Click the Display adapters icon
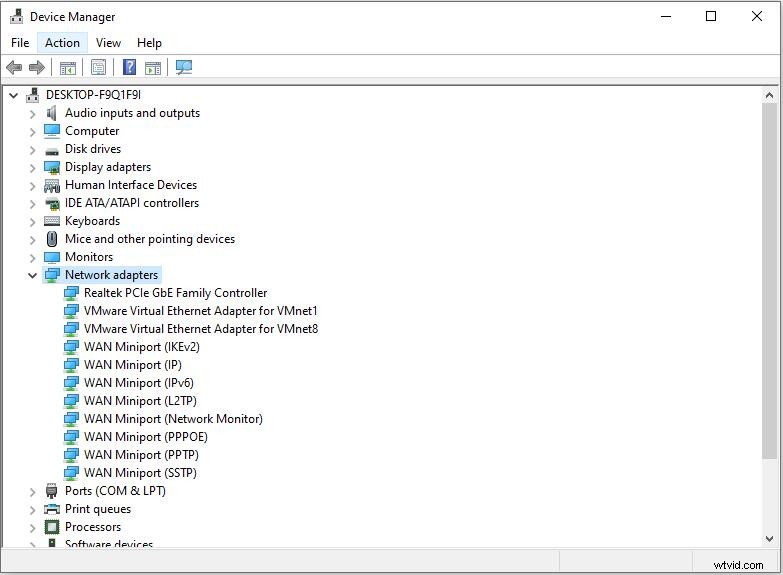Screen dimensions: 783x575 [52, 167]
